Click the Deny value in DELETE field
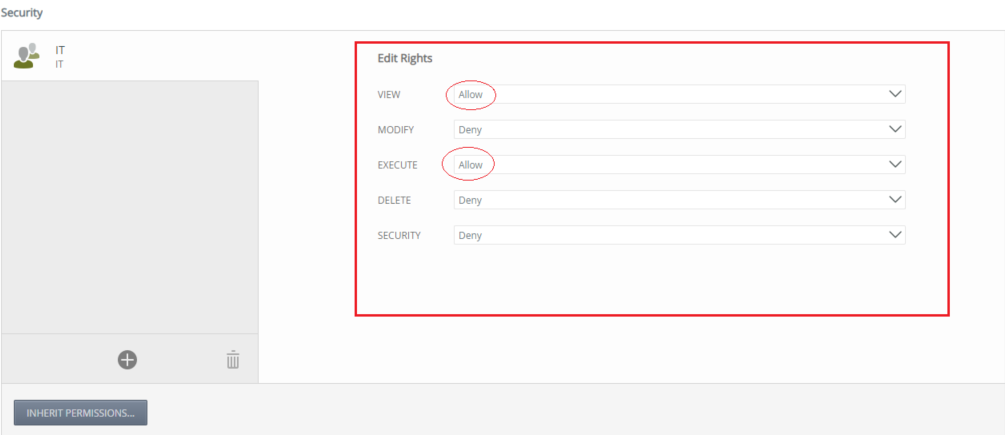 pos(470,200)
